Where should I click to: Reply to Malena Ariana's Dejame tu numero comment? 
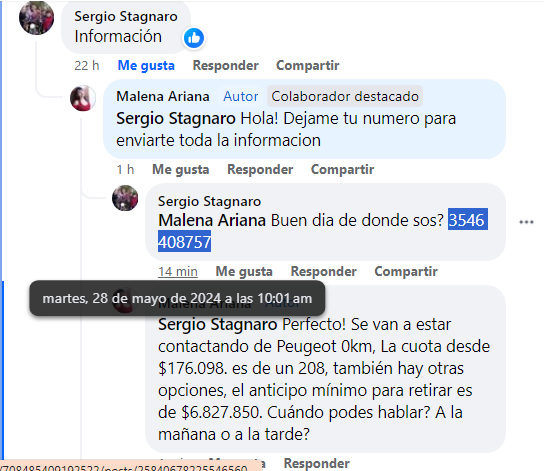[260, 169]
